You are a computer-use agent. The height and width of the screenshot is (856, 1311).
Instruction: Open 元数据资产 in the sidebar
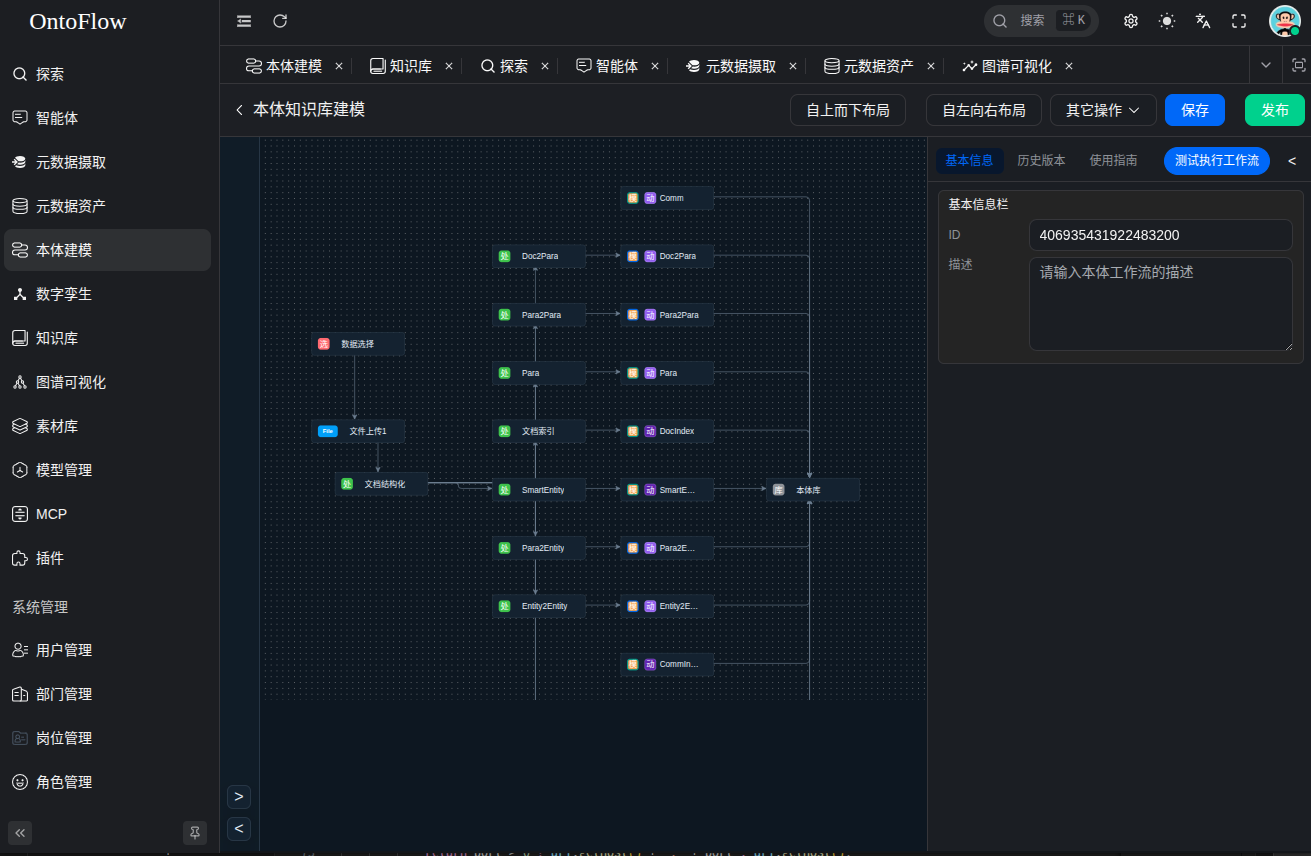click(107, 206)
